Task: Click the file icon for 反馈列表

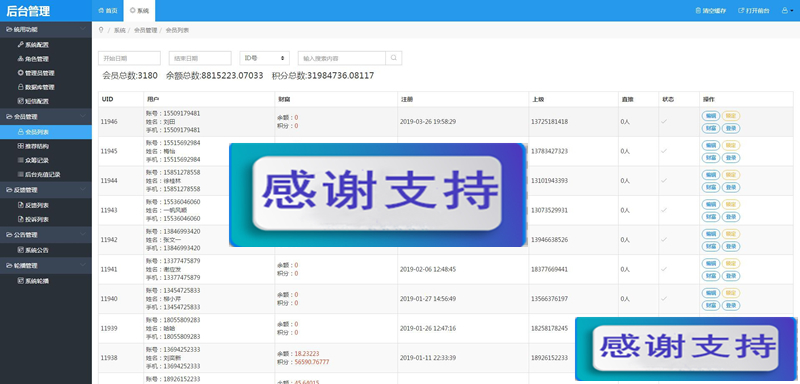Action: pyautogui.click(x=20, y=205)
